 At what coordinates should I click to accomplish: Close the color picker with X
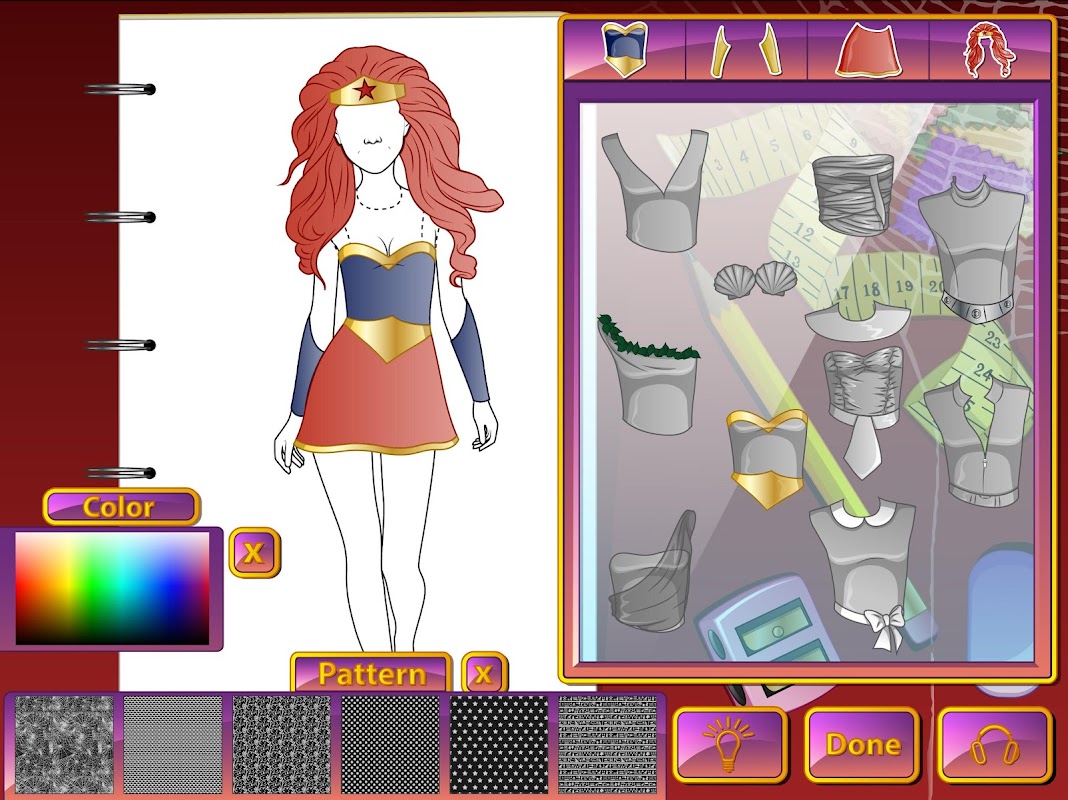(x=255, y=552)
